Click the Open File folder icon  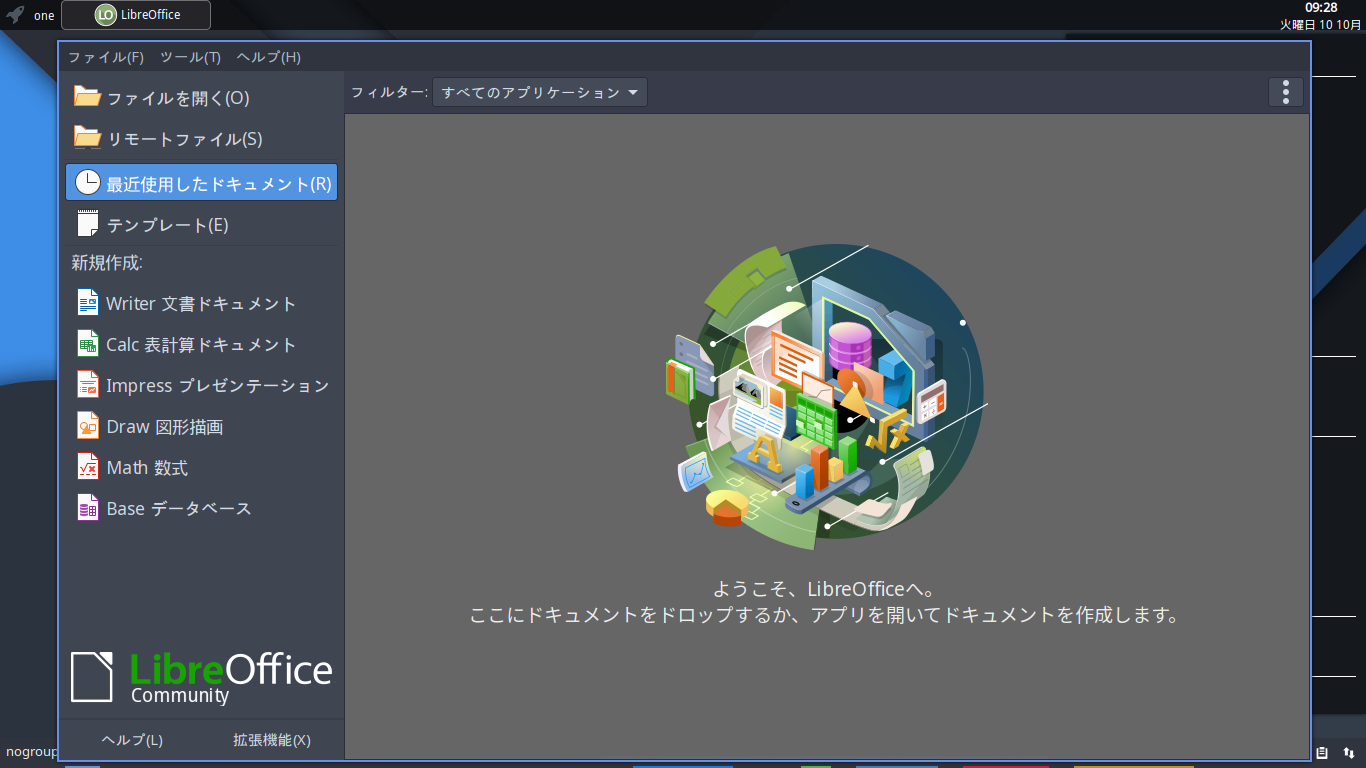tap(87, 97)
